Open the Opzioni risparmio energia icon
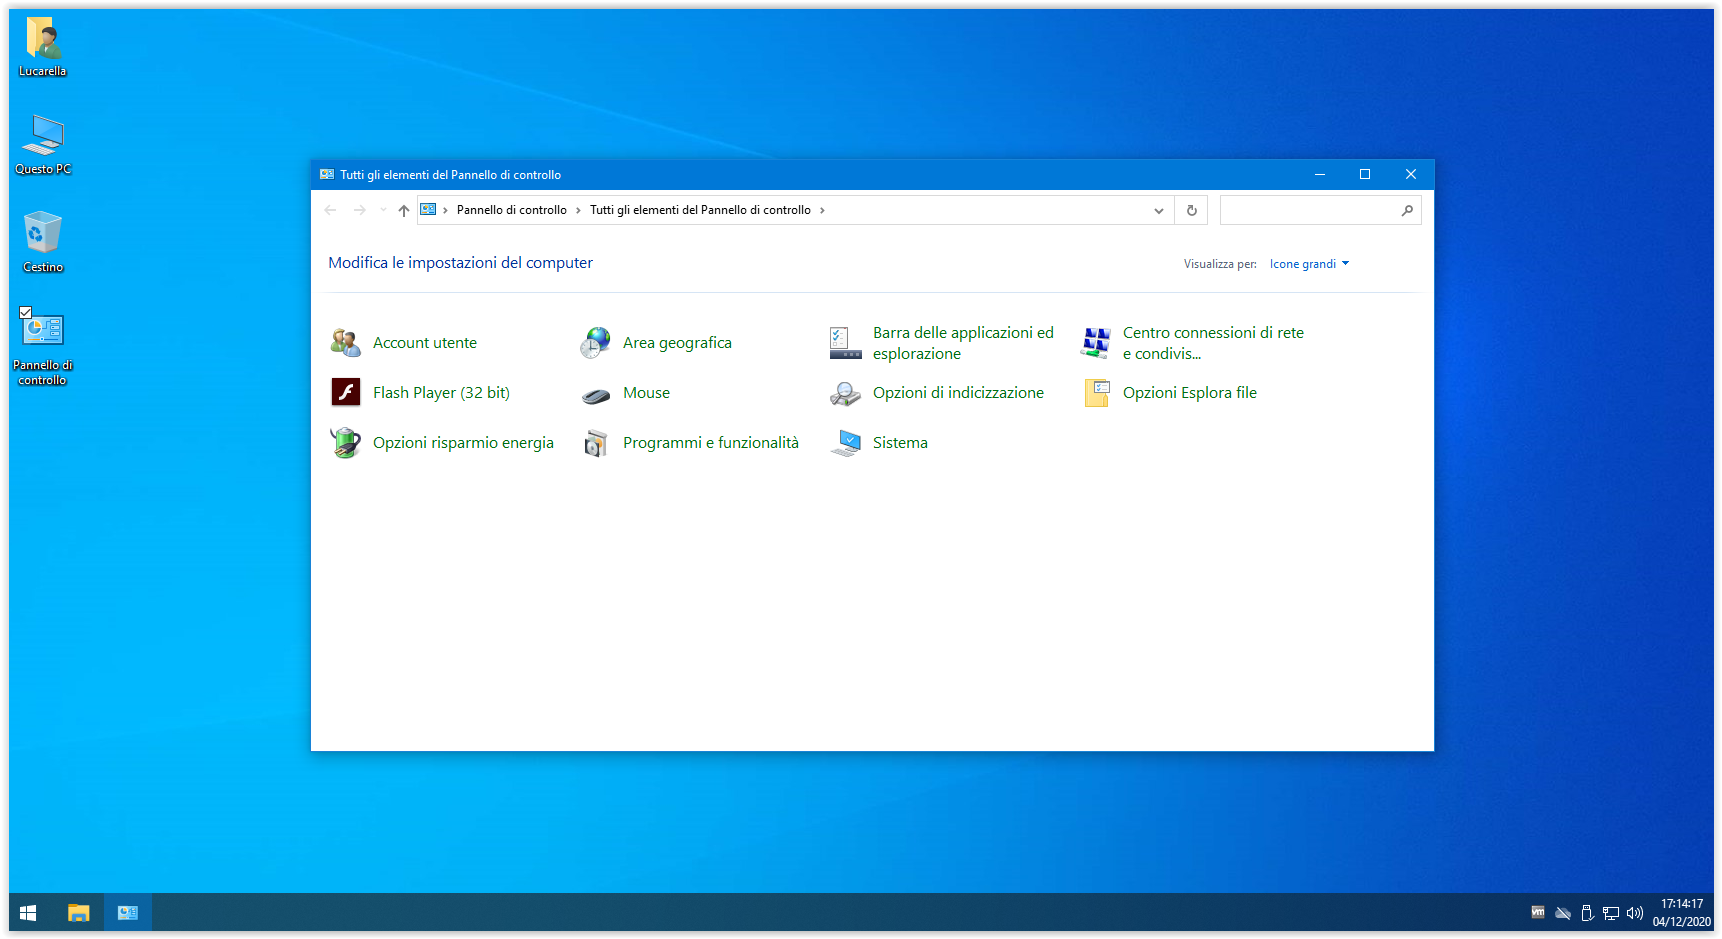The image size is (1722, 939). [346, 443]
